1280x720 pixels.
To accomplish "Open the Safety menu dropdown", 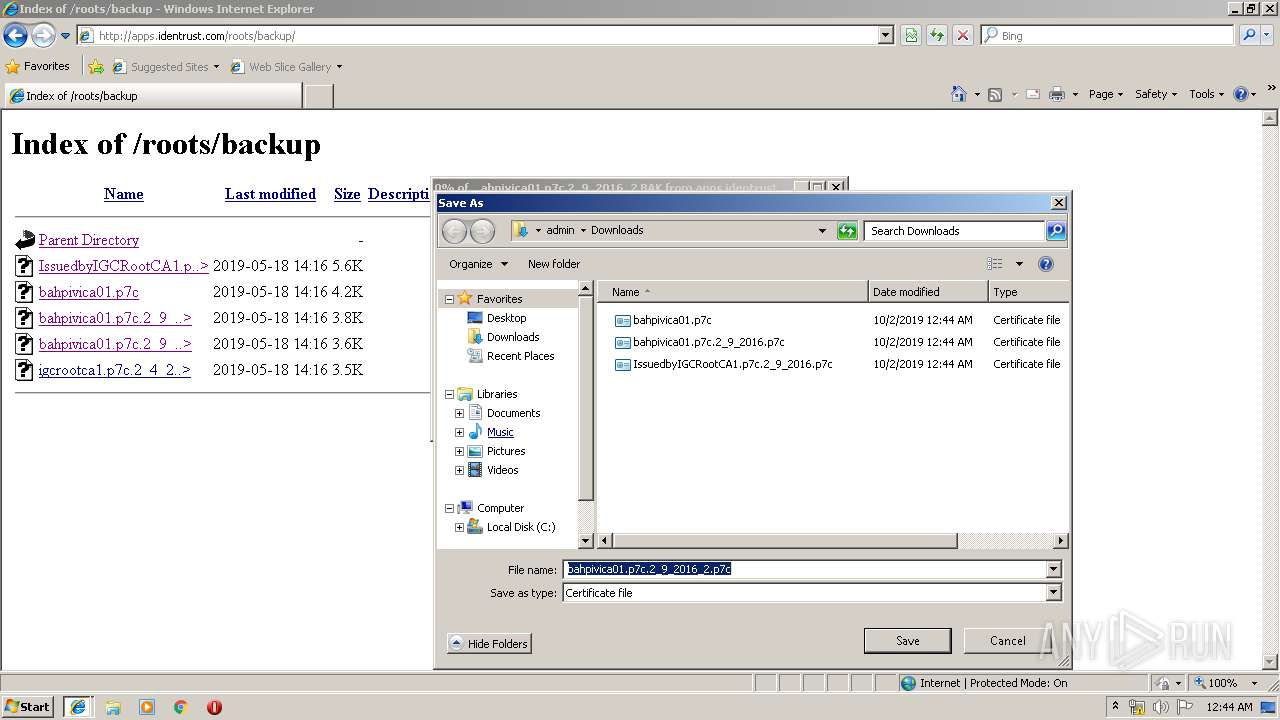I will pos(1156,94).
